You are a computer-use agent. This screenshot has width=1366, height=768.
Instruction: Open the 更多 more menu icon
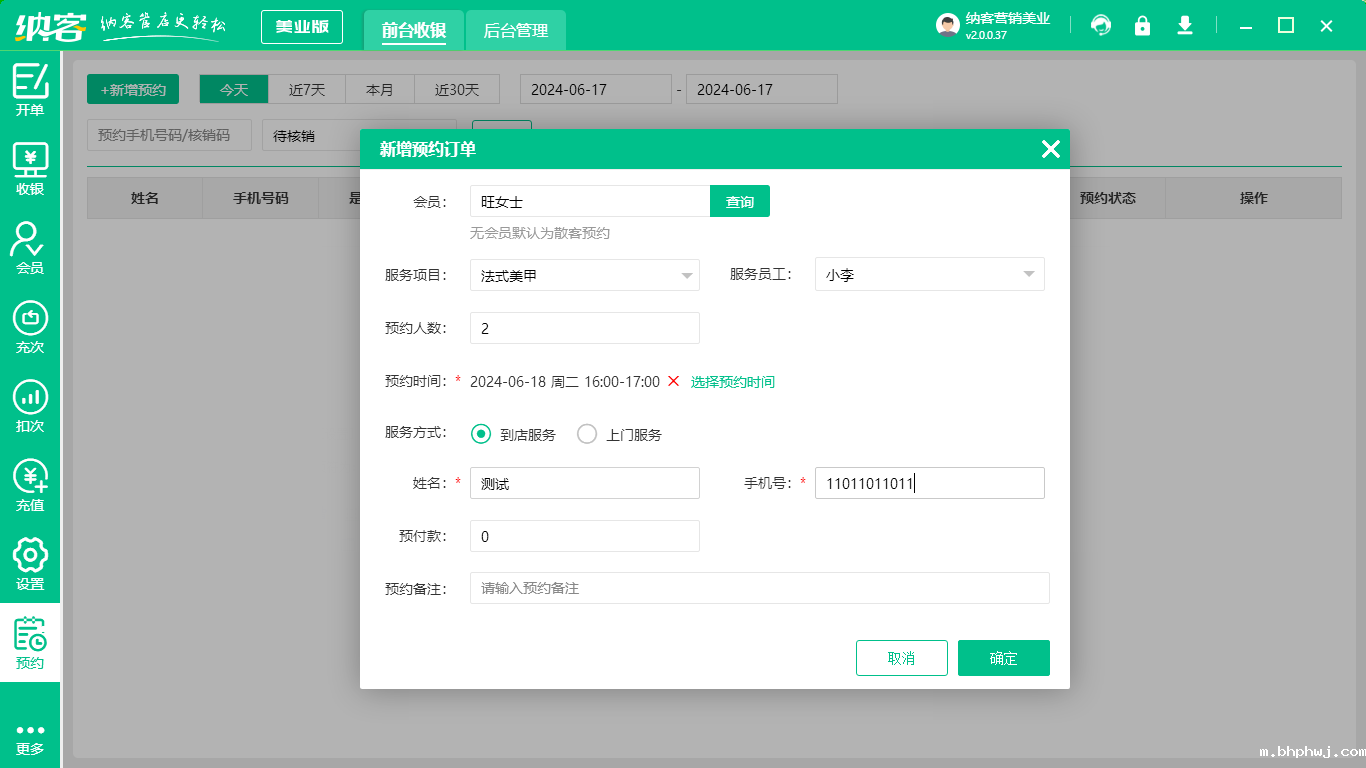point(30,738)
